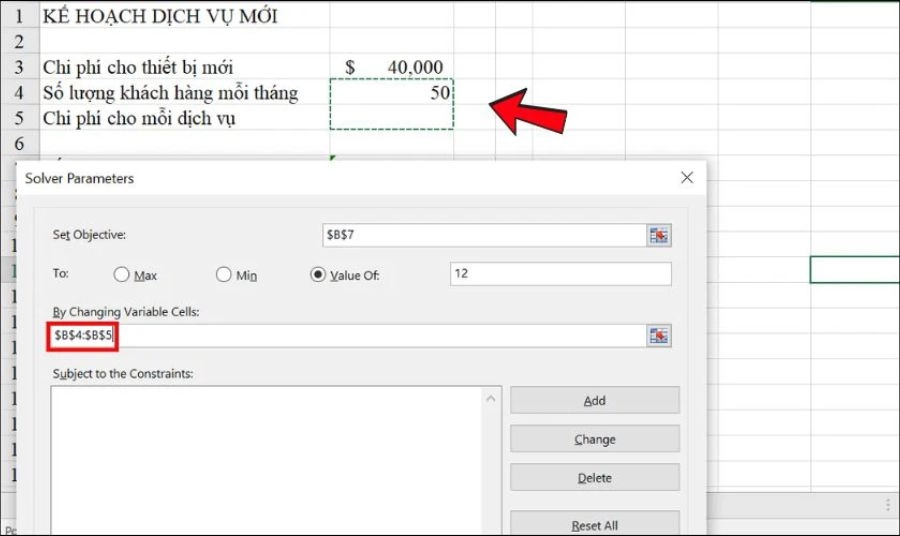The height and width of the screenshot is (536, 900).
Task: Click scroll up arrow in constraints list
Action: point(491,400)
